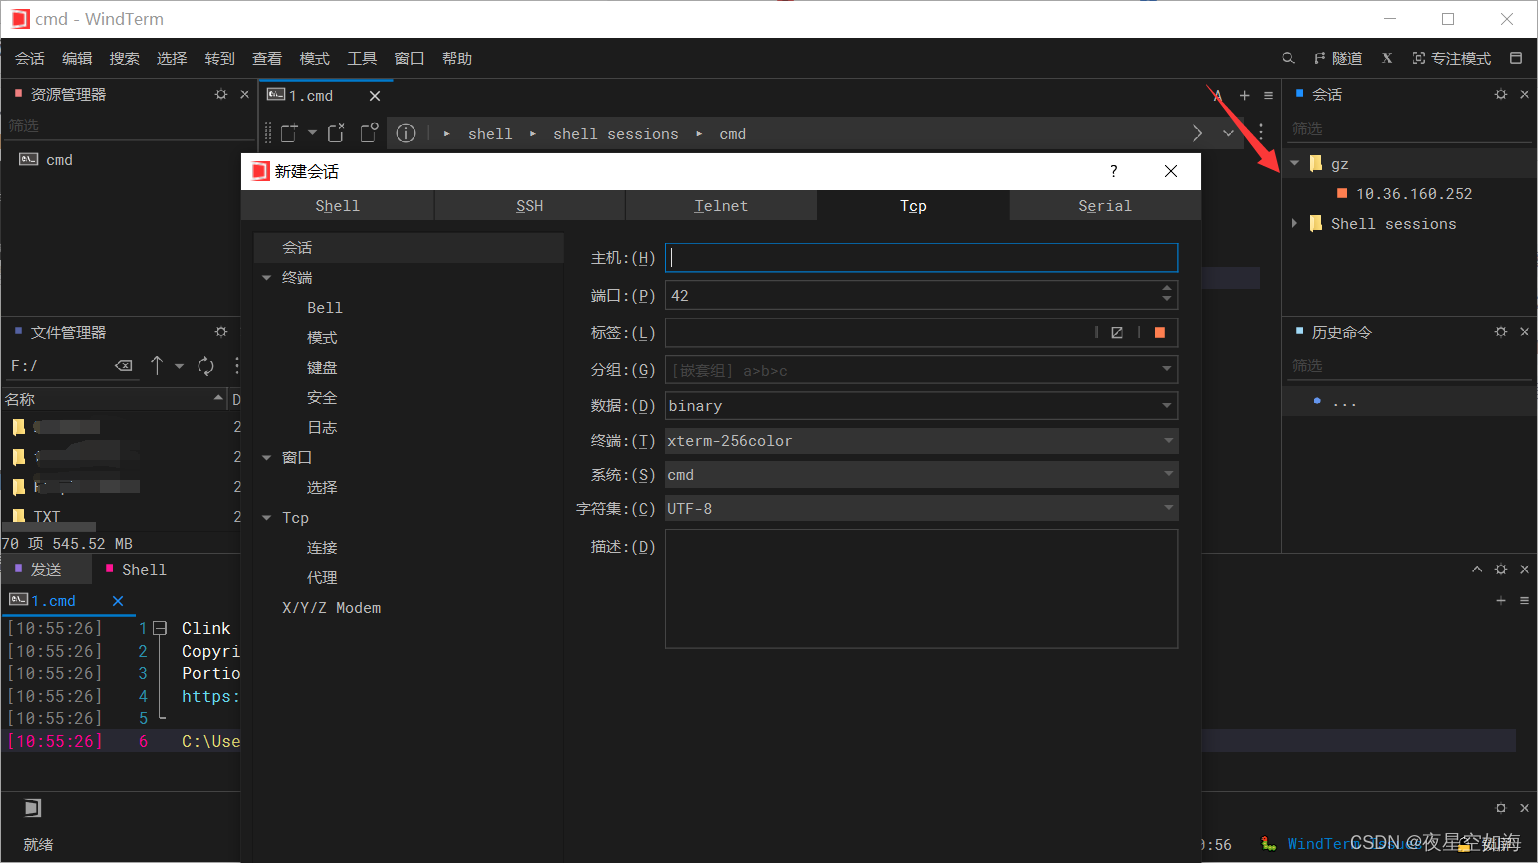Click the 主机 host input field

click(x=921, y=258)
